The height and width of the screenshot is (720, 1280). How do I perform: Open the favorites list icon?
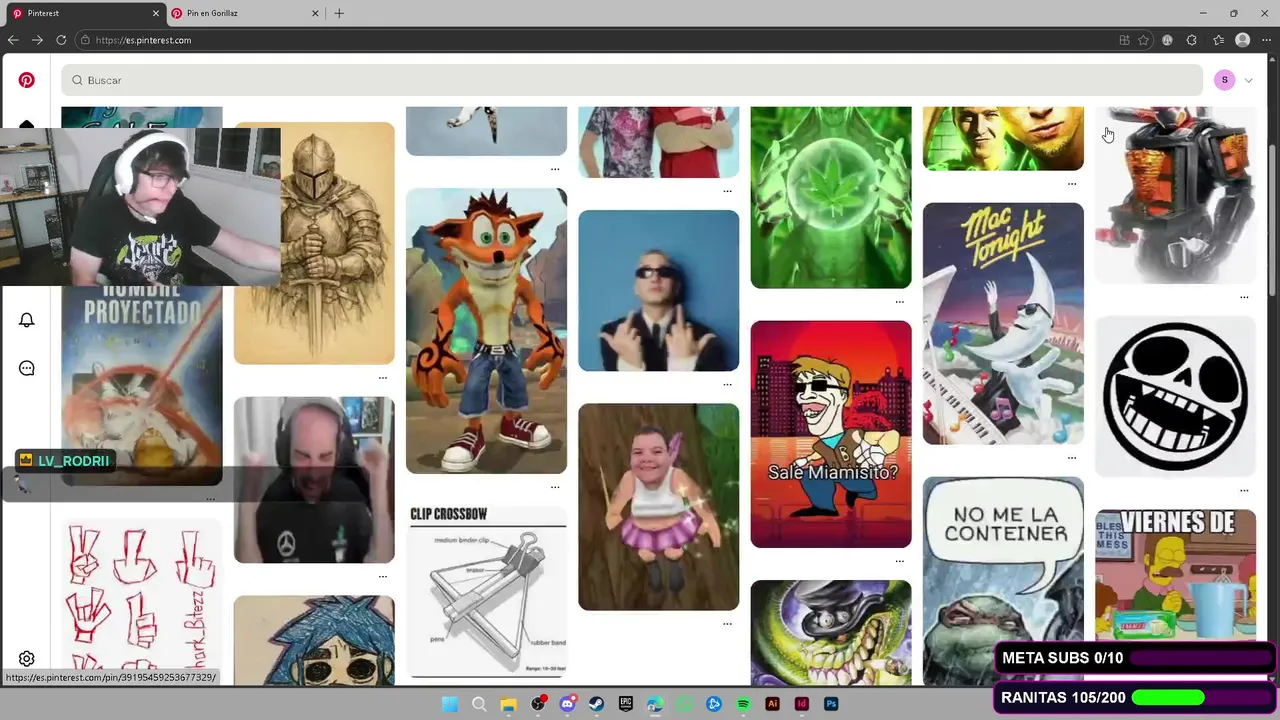pos(1218,40)
